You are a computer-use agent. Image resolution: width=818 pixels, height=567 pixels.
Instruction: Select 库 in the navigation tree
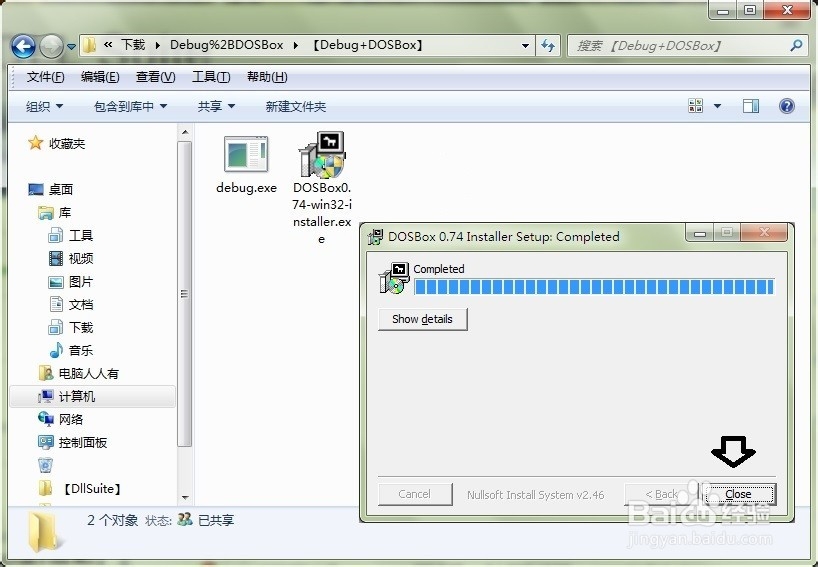point(64,213)
